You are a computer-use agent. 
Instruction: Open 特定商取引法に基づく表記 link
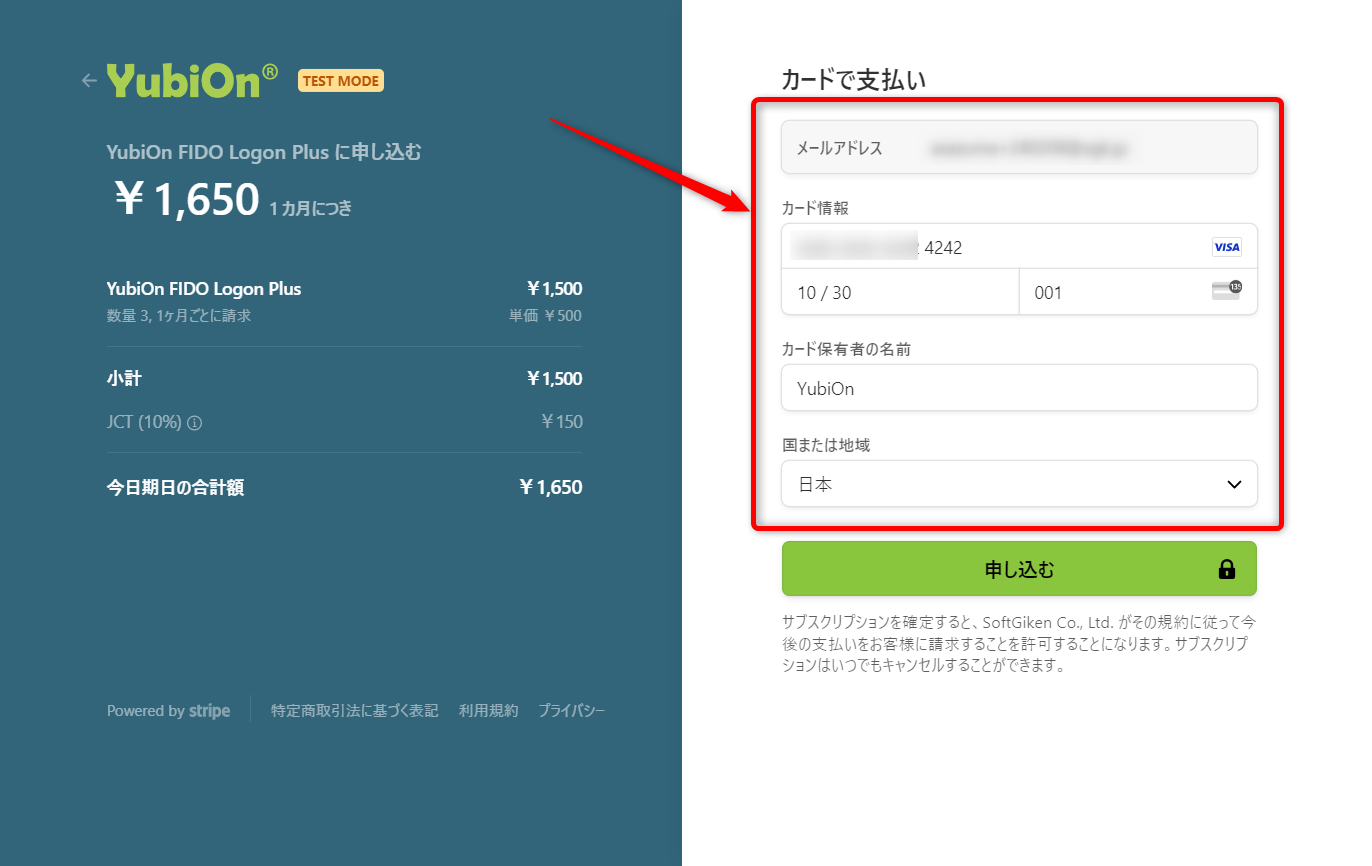[354, 711]
